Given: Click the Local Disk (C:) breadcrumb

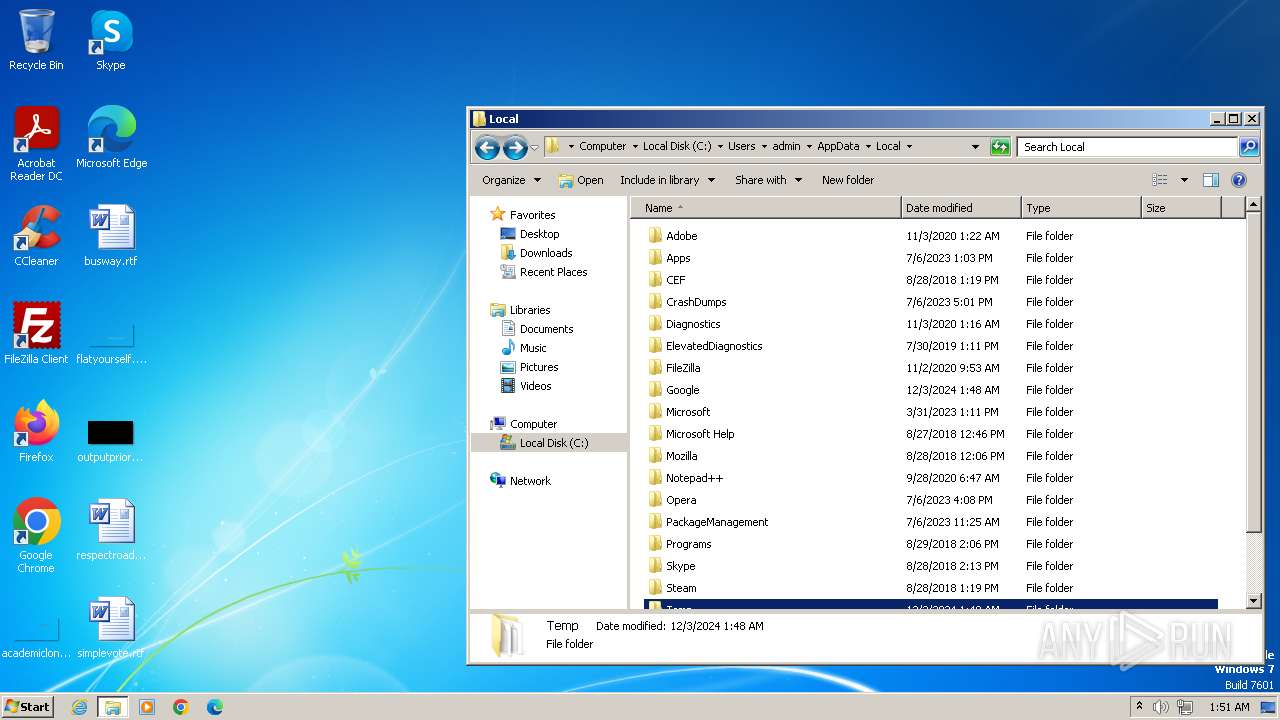Looking at the screenshot, I should coord(677,146).
